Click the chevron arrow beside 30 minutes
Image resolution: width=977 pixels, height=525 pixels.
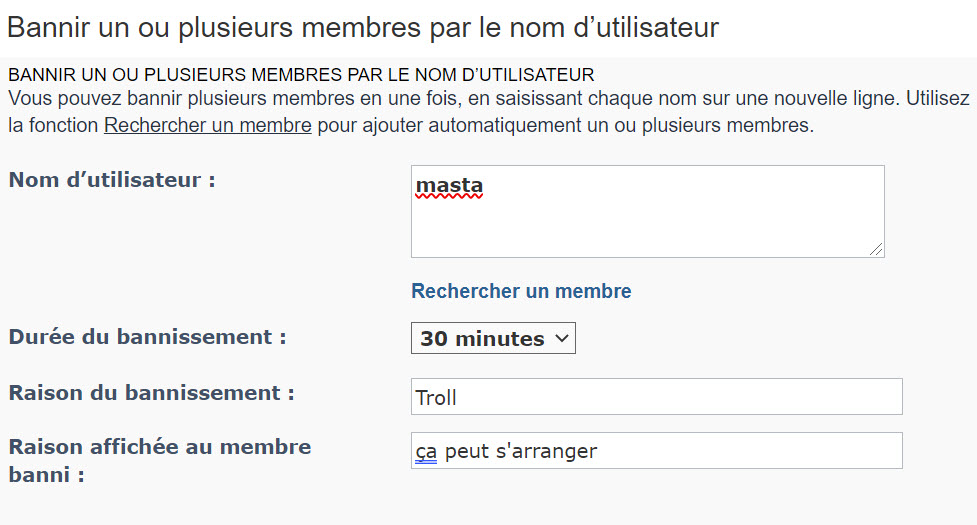point(562,338)
